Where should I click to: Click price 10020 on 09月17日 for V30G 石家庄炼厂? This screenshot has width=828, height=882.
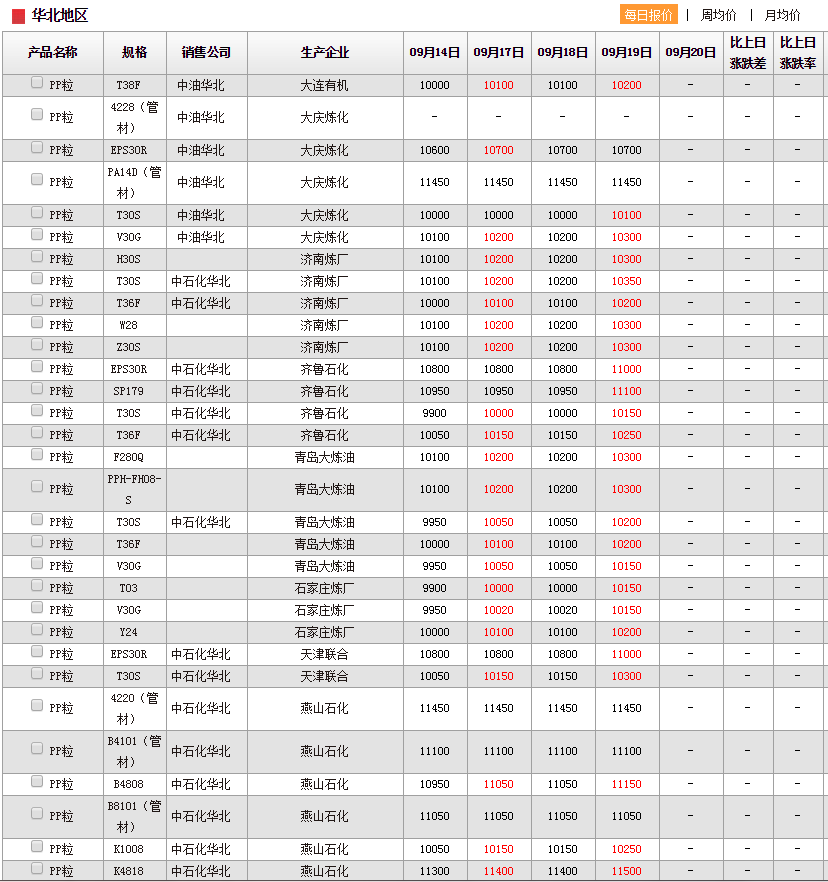click(x=498, y=610)
